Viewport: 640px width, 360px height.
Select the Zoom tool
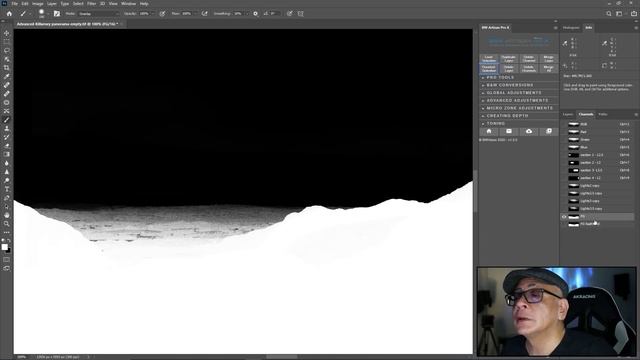pos(7,223)
